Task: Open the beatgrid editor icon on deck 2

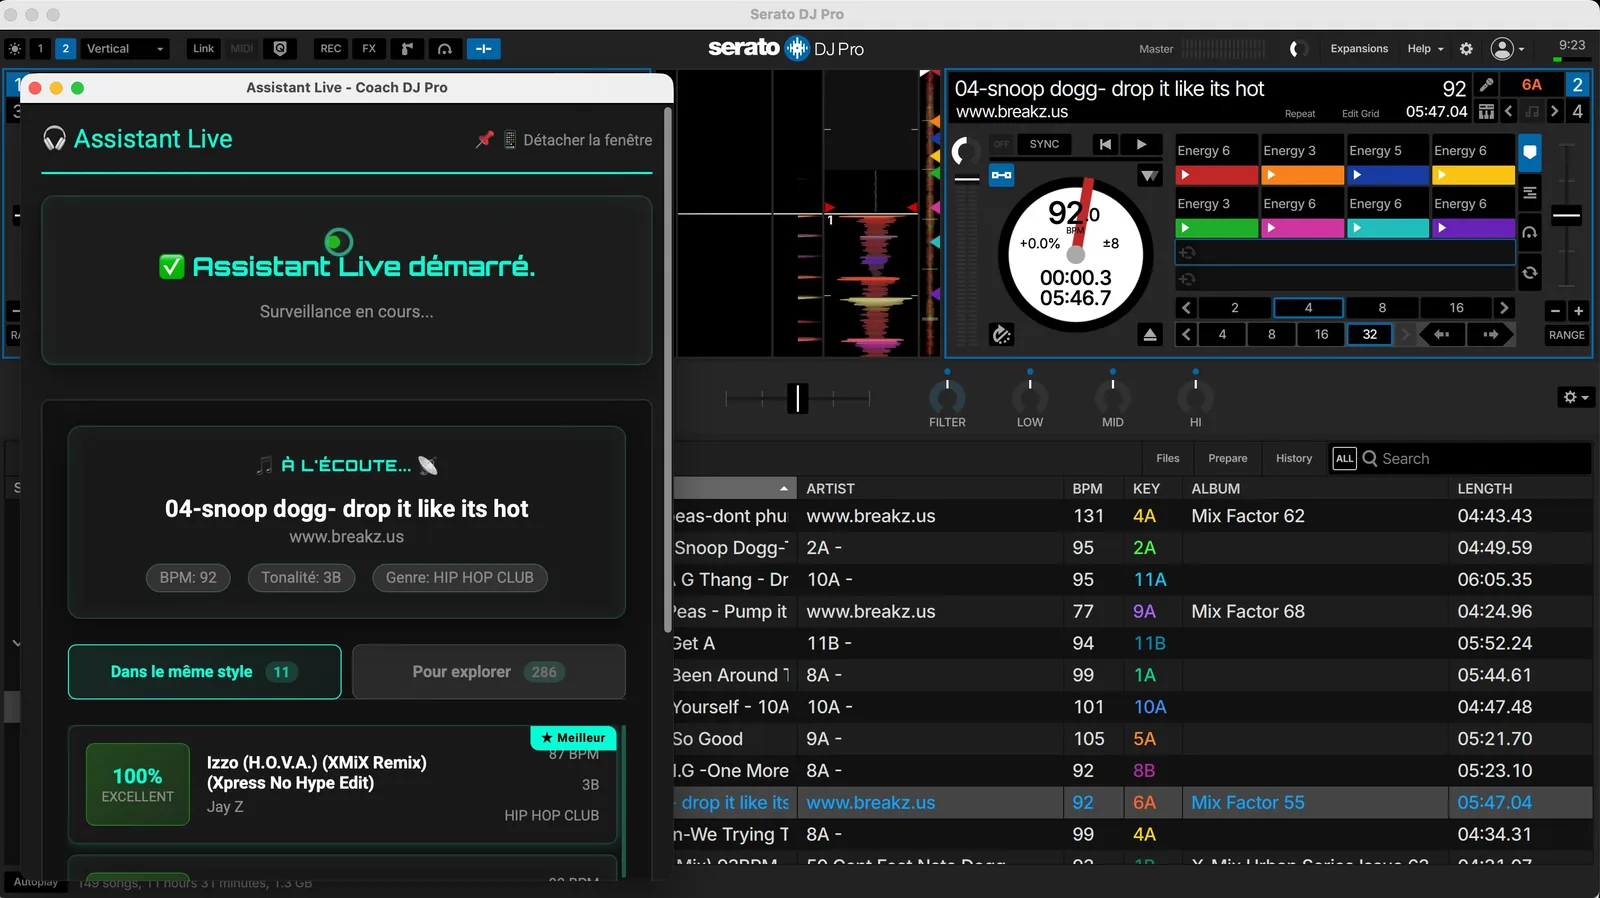Action: [x=1487, y=111]
